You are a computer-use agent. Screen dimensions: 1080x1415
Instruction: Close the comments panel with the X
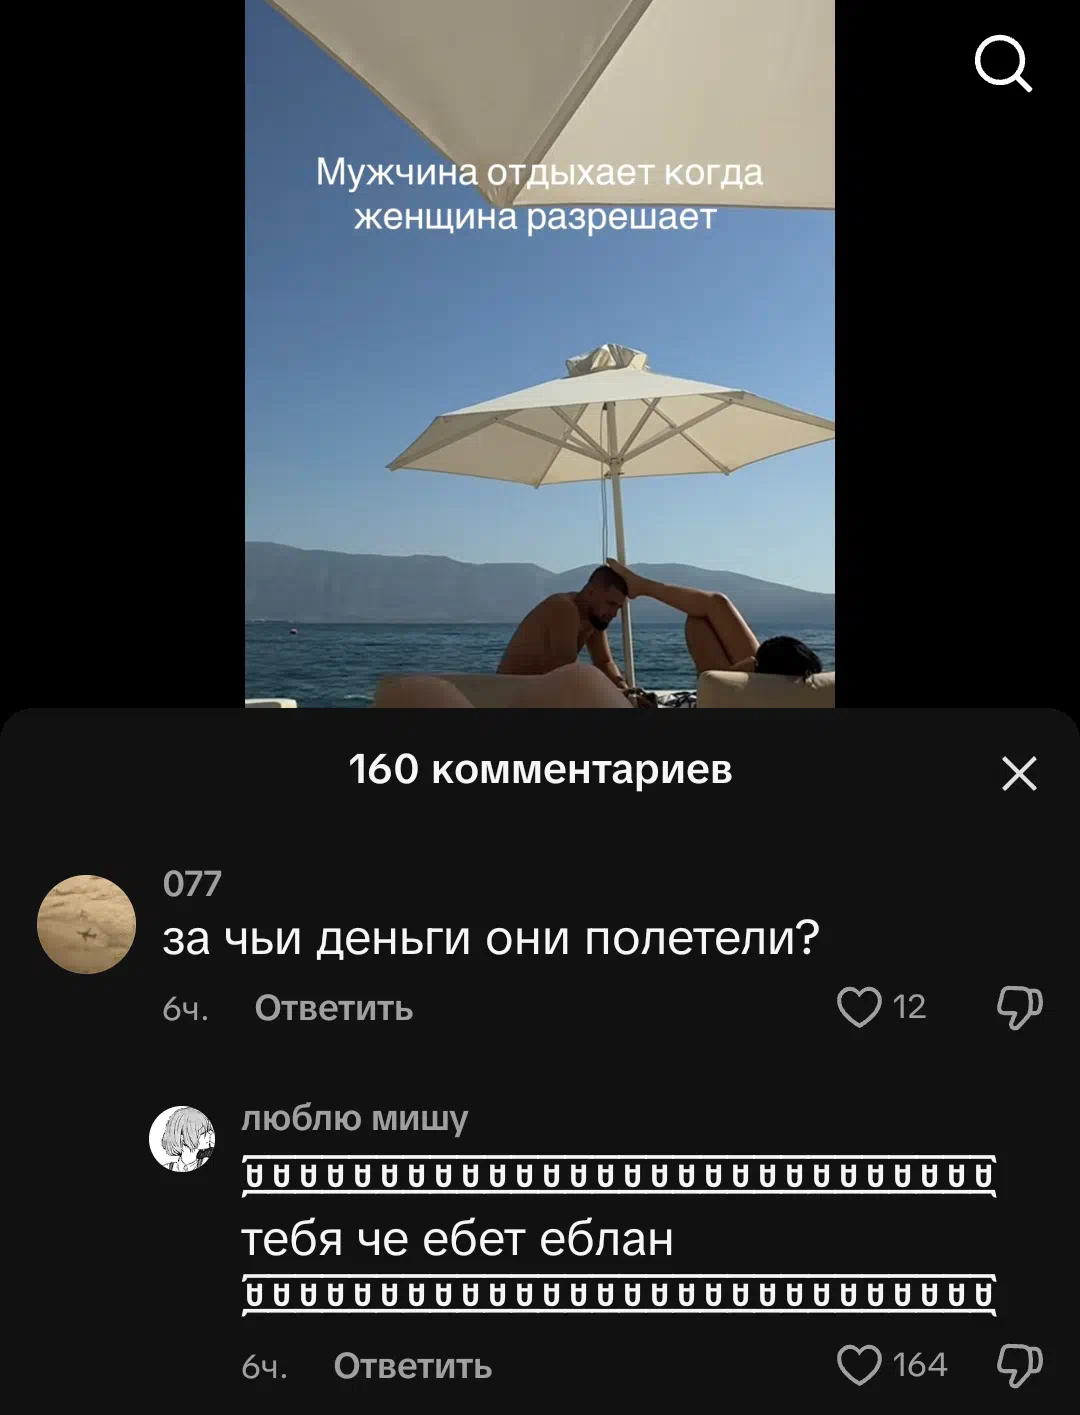1019,773
